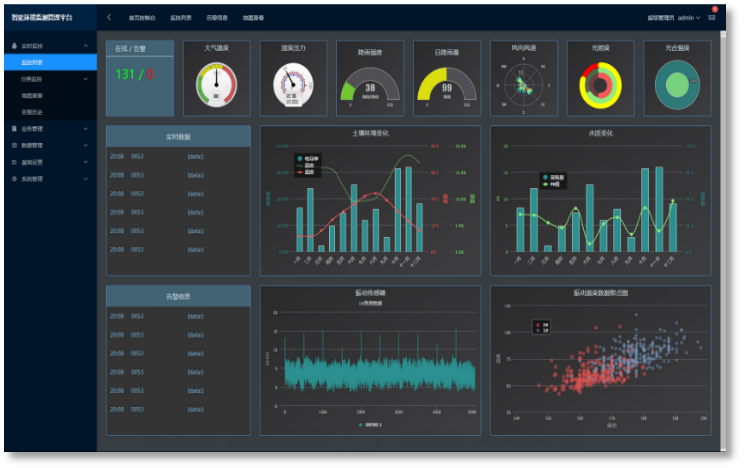This screenshot has width=744, height=468.
Task: Click the 温度压力 gauge dial
Action: pos(293,86)
